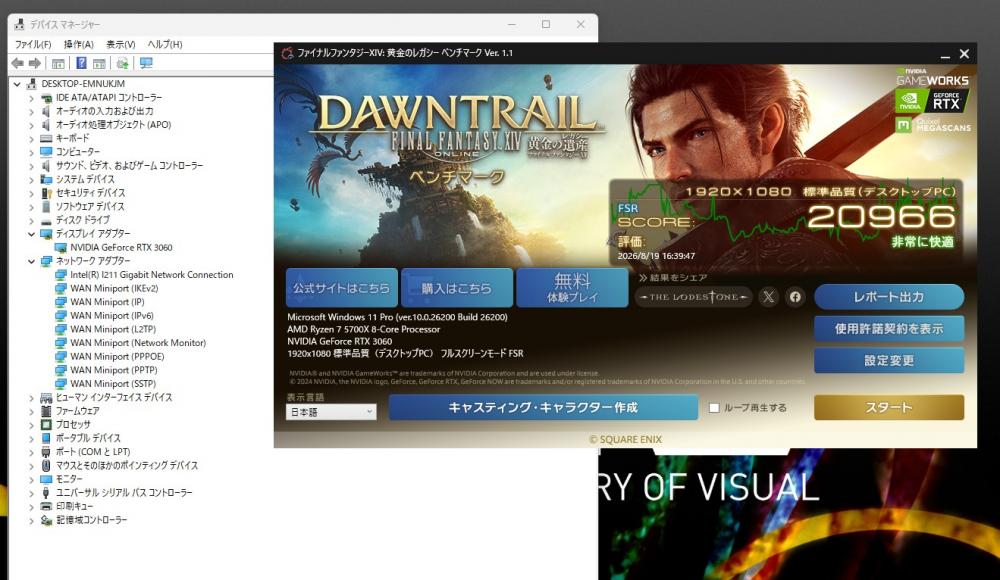Select WAN Miniport (L2TP) entry

coord(113,329)
